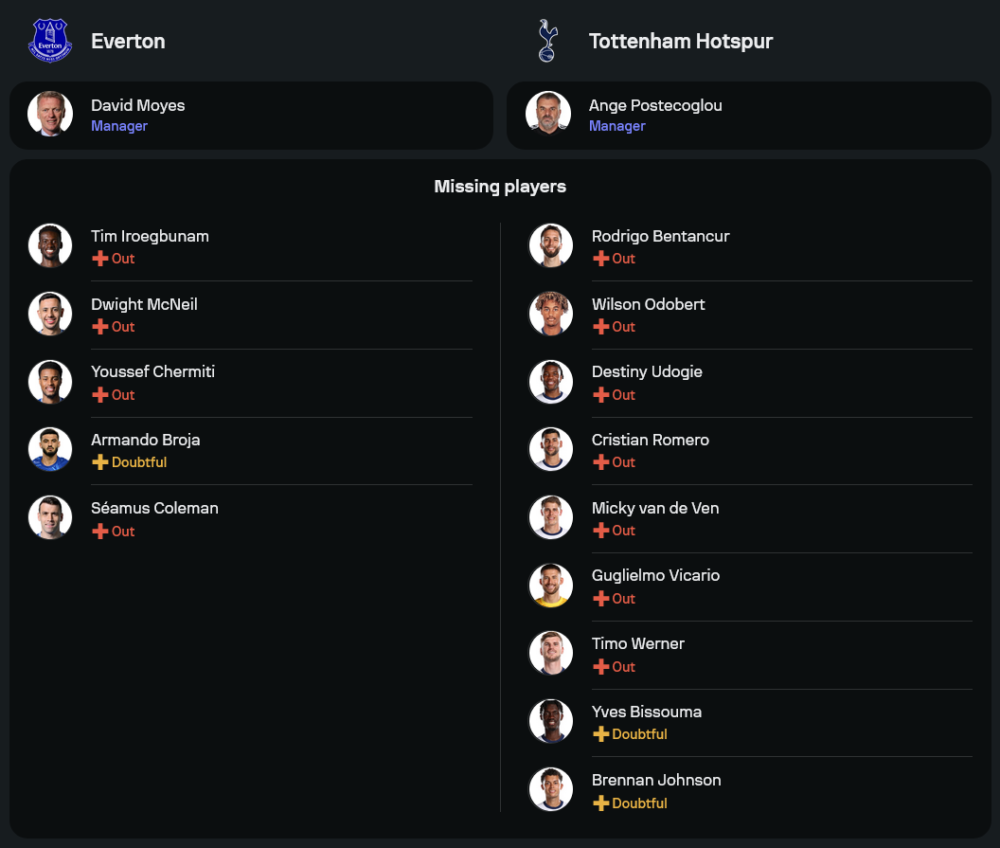Screen dimensions: 1000x848
Task: Open Ange Postecoglou manager profile link
Action: pyautogui.click(x=655, y=105)
